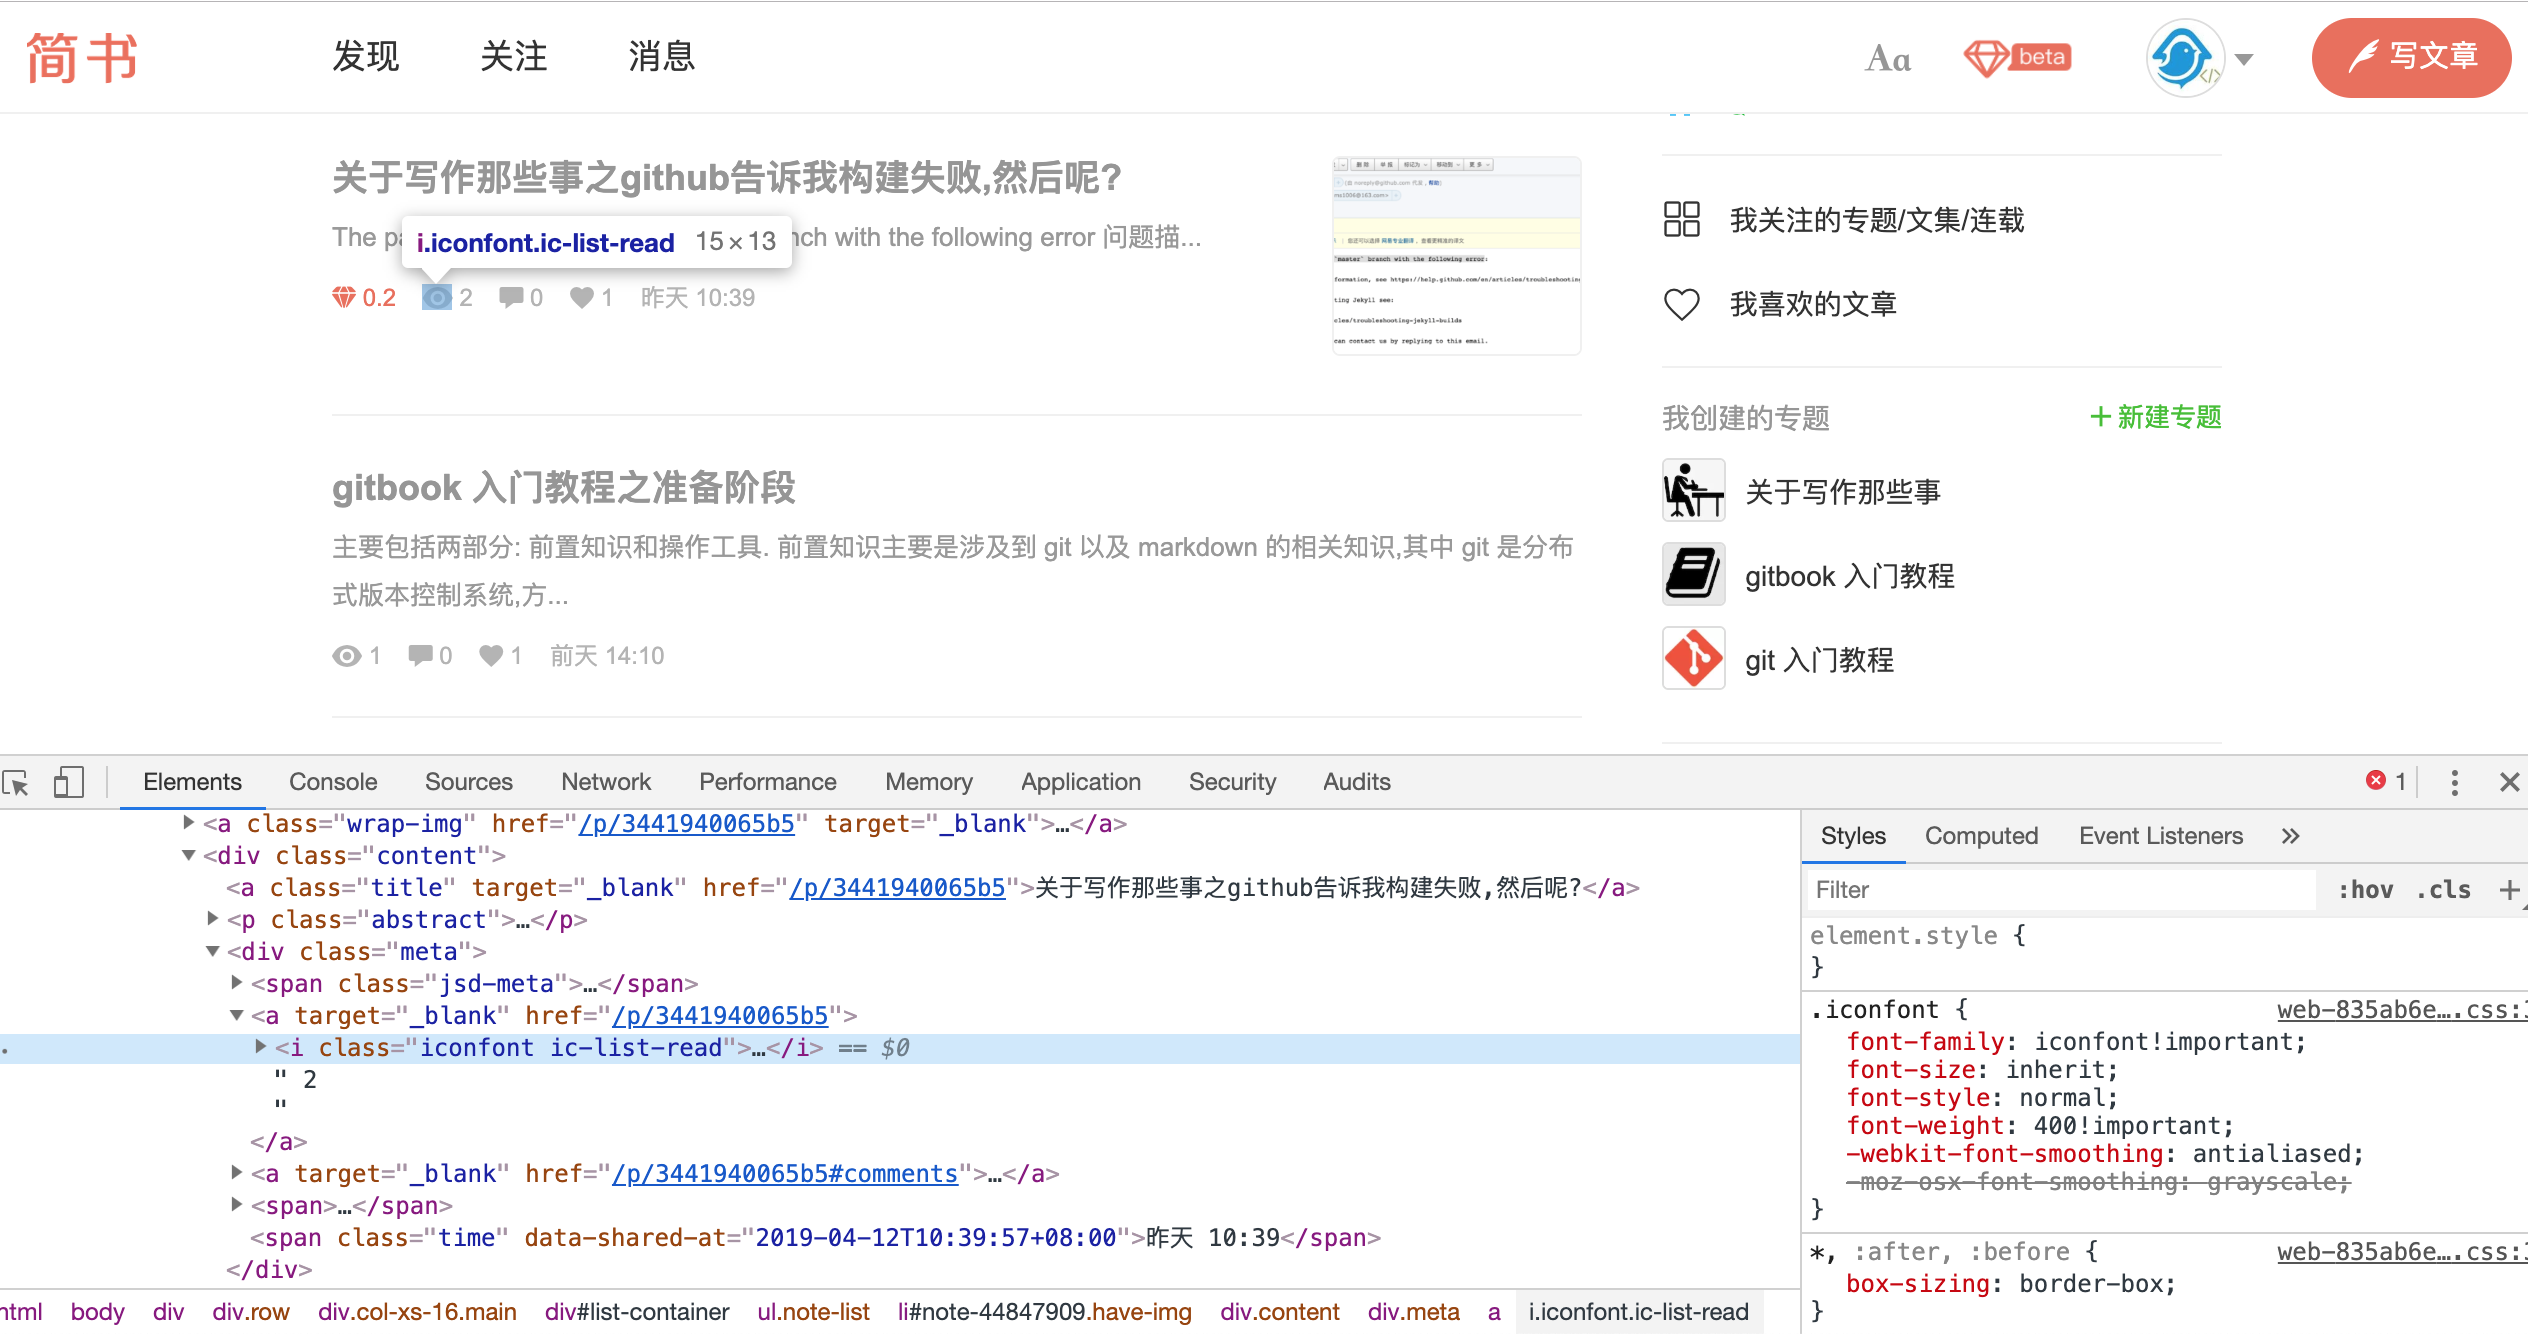Click the 写文章 button
The image size is (2528, 1334).
[x=2411, y=58]
